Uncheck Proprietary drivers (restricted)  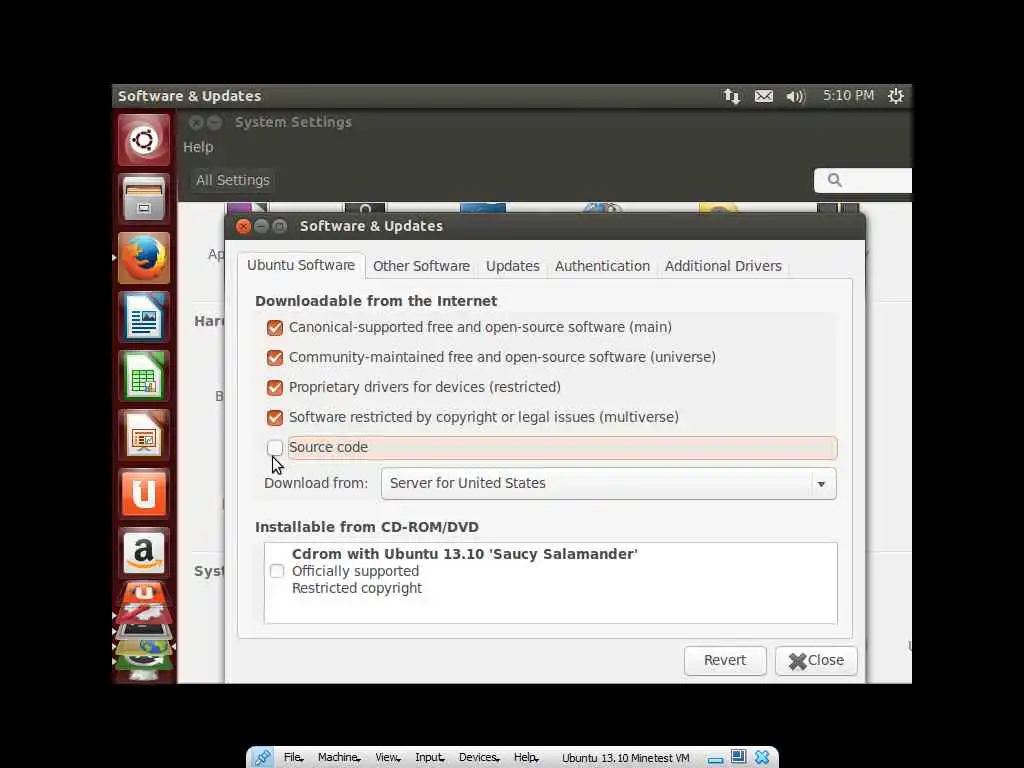(x=275, y=387)
